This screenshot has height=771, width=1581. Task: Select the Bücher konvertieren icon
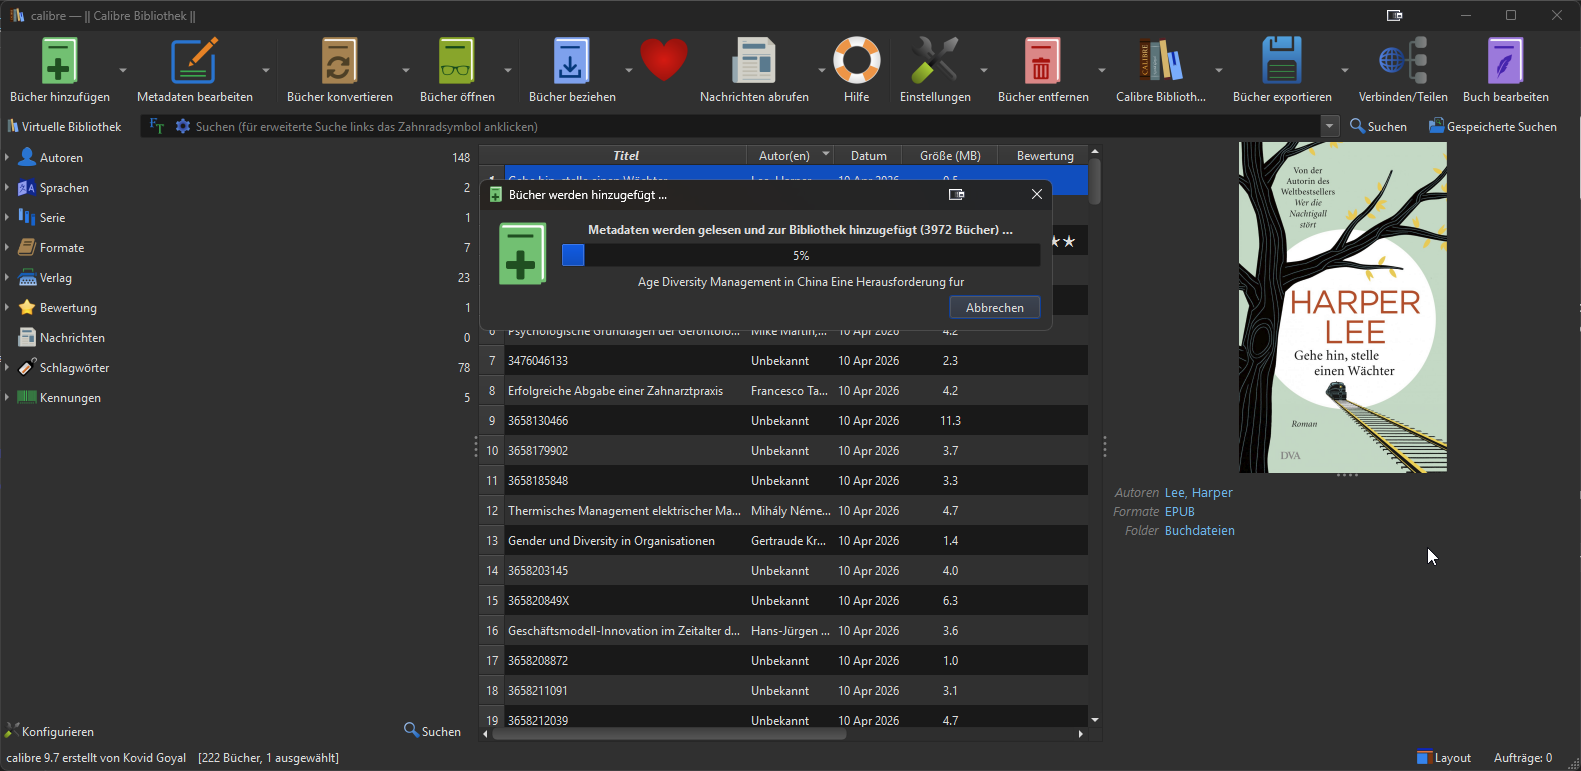(x=339, y=62)
